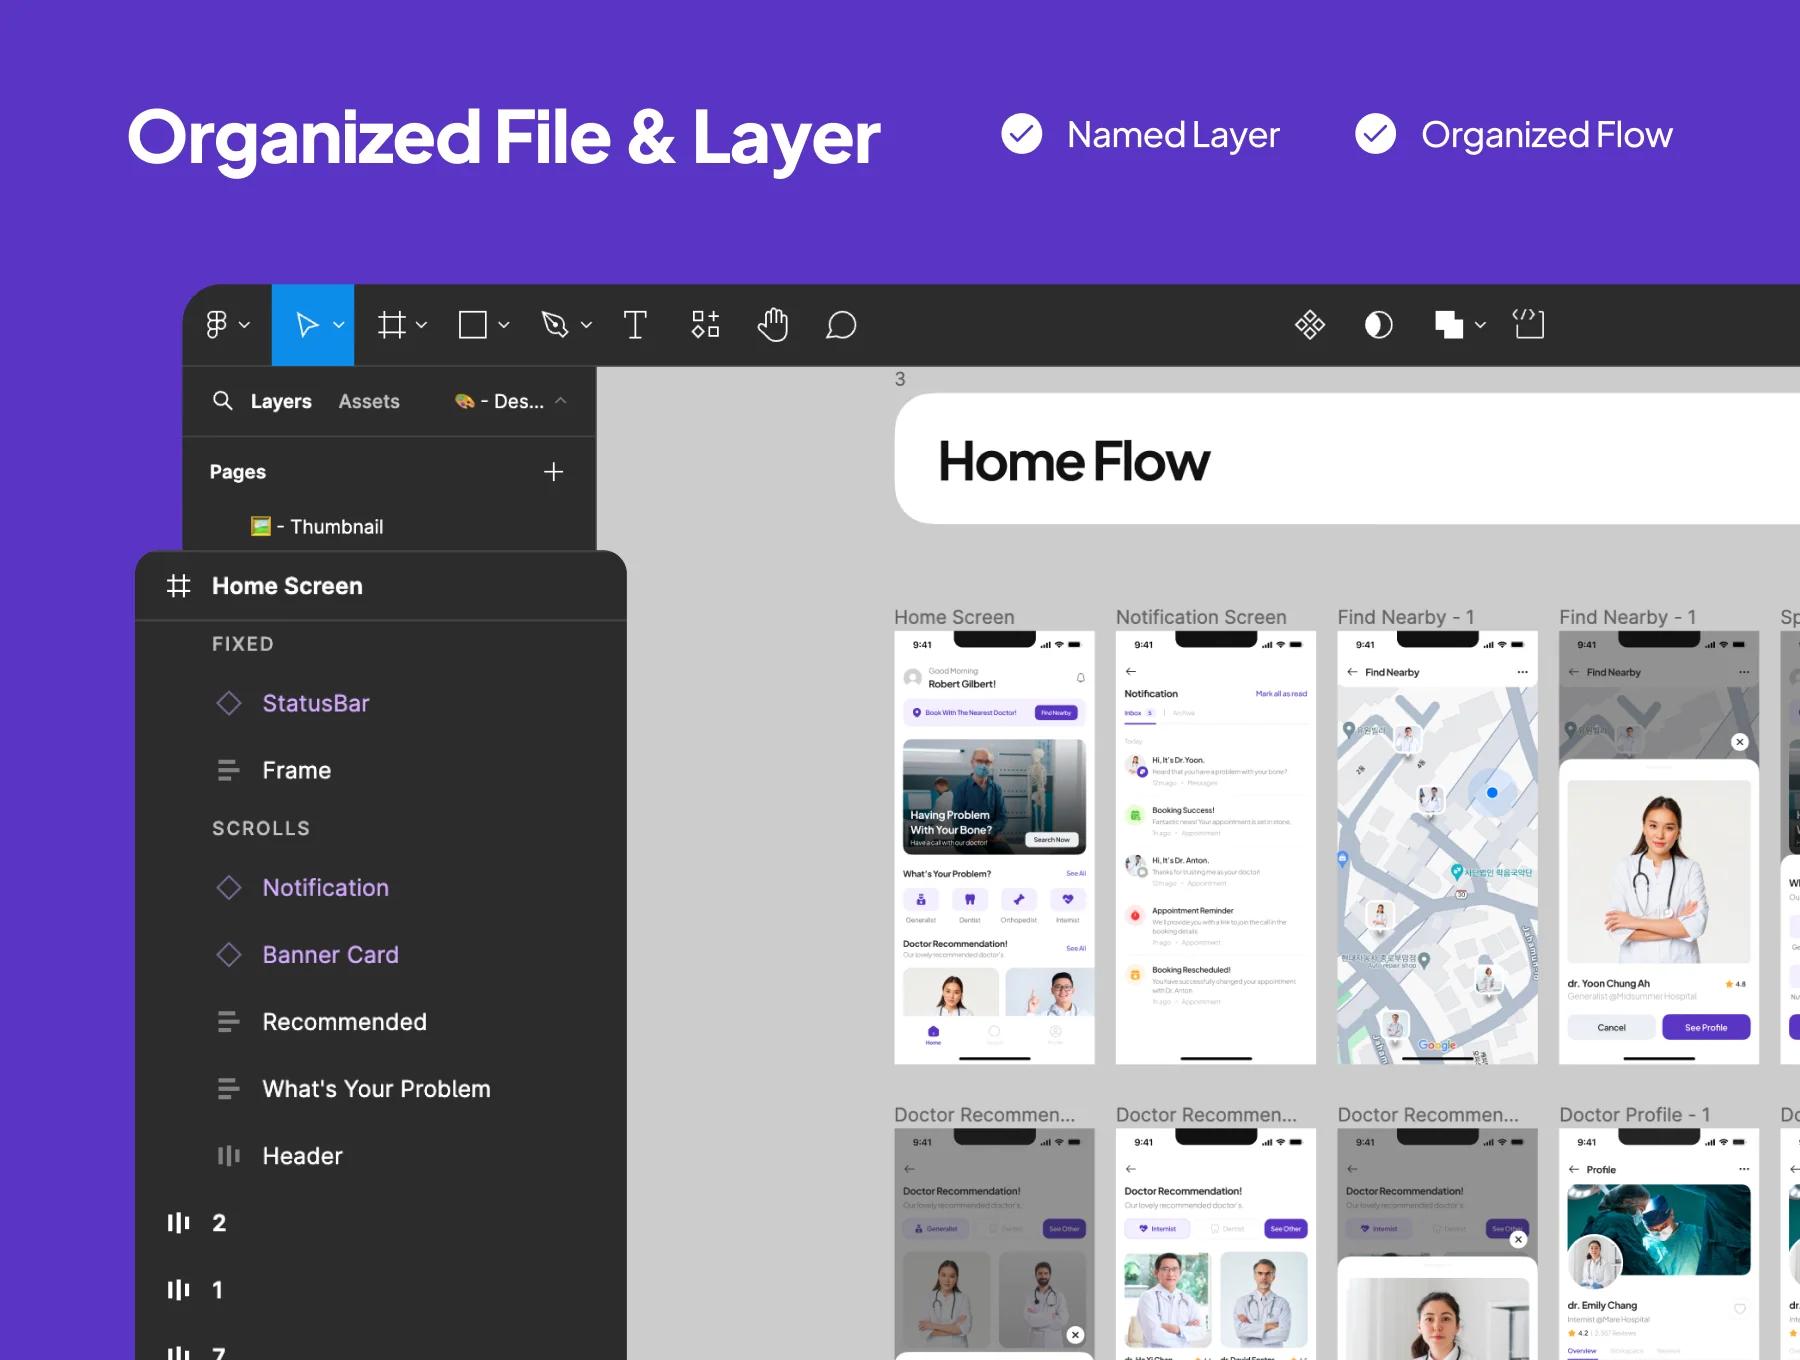Open Frame tool dropdown arrow

[x=421, y=325]
